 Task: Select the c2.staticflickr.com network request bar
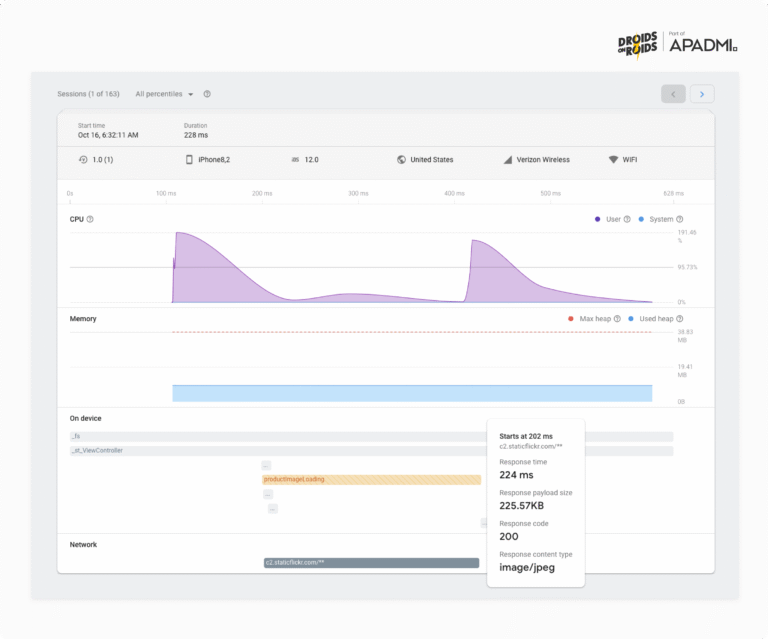pos(371,563)
